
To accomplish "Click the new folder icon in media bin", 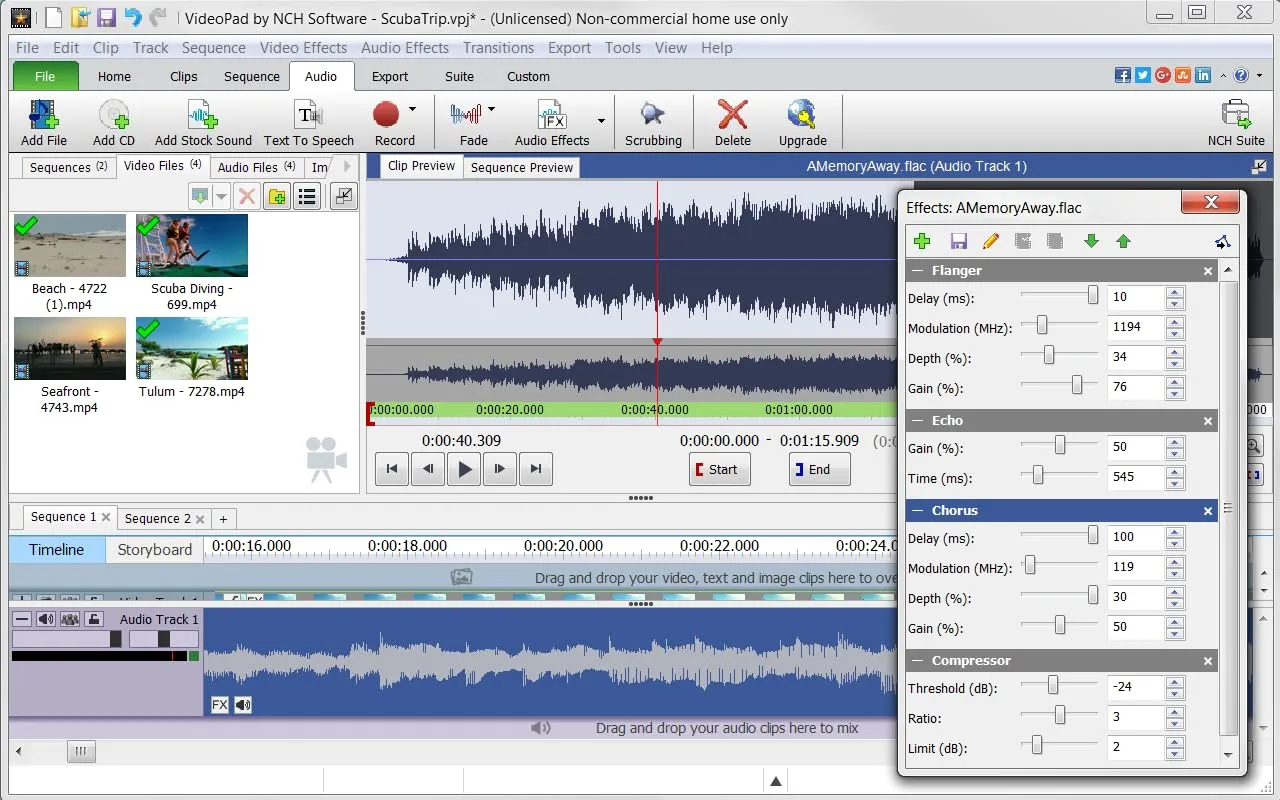I will click(x=276, y=196).
